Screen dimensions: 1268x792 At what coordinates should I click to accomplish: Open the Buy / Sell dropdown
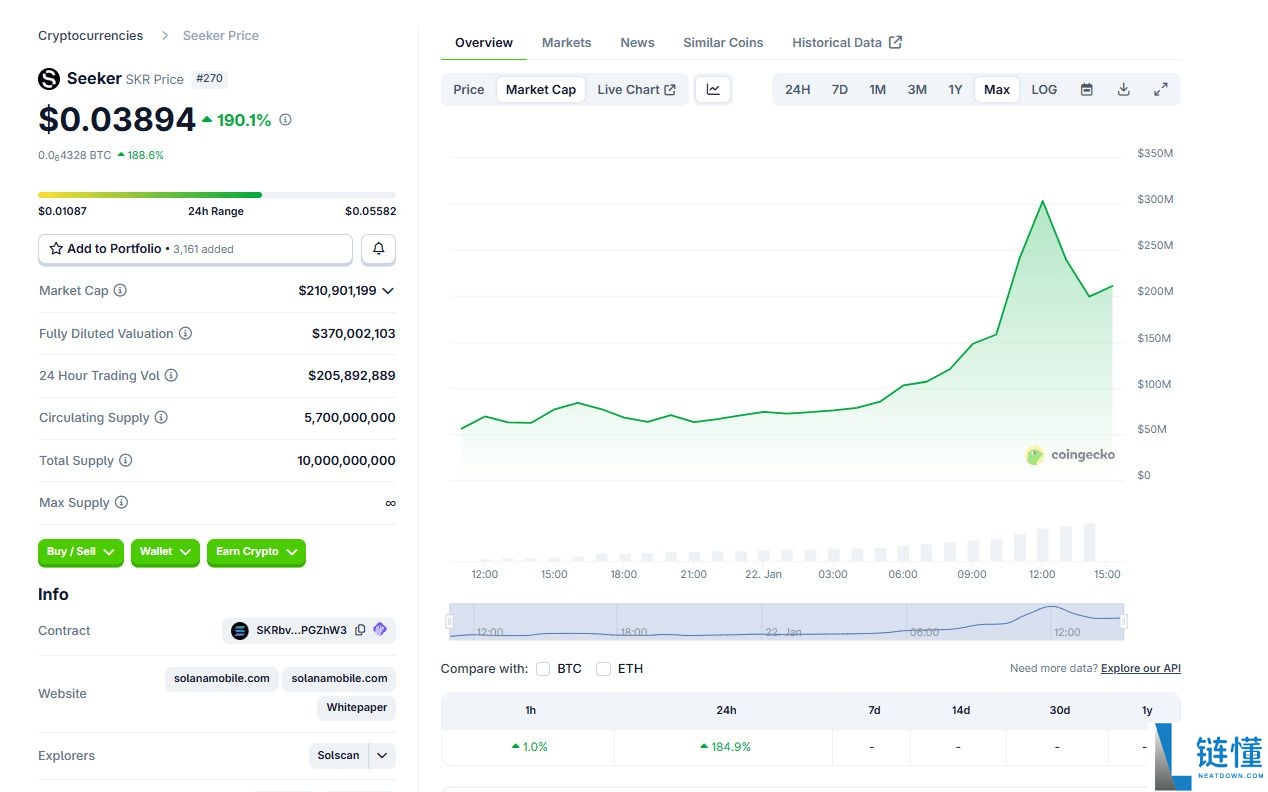(81, 552)
